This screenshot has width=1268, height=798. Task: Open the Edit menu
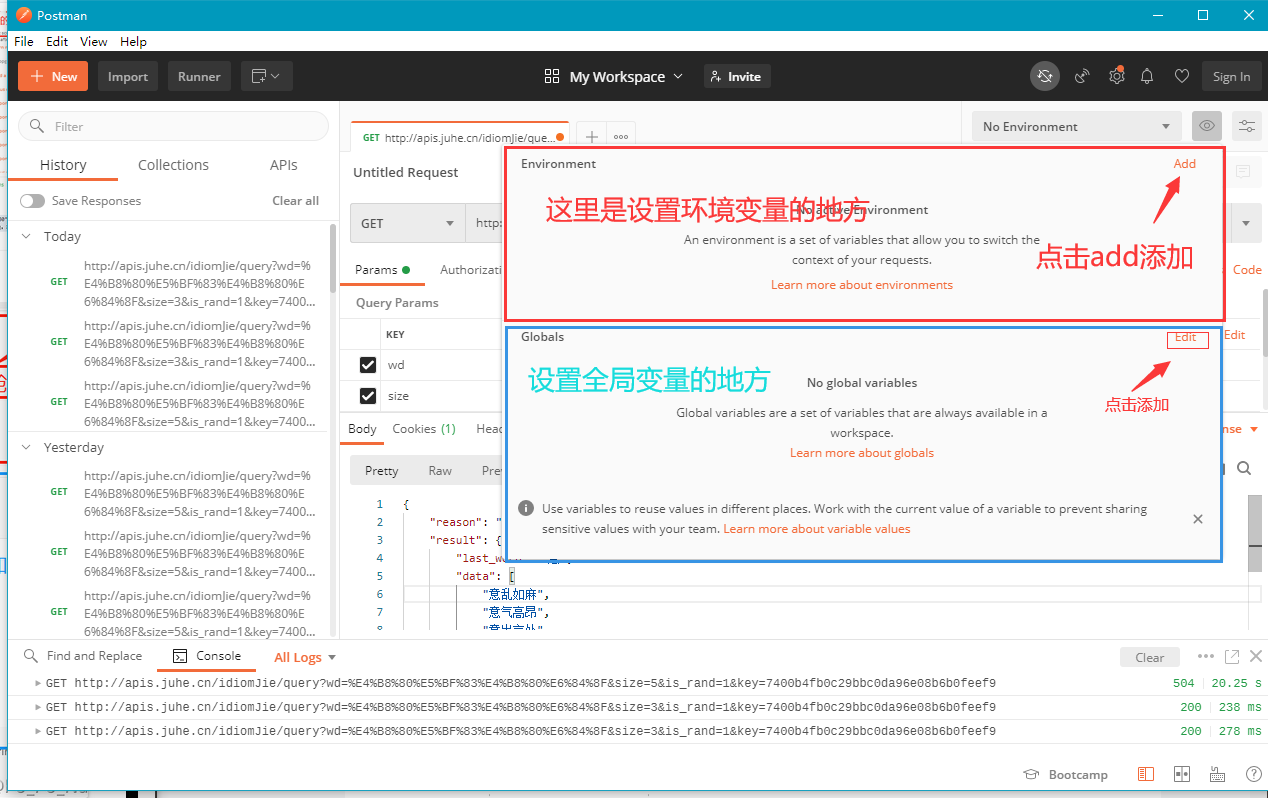[57, 41]
